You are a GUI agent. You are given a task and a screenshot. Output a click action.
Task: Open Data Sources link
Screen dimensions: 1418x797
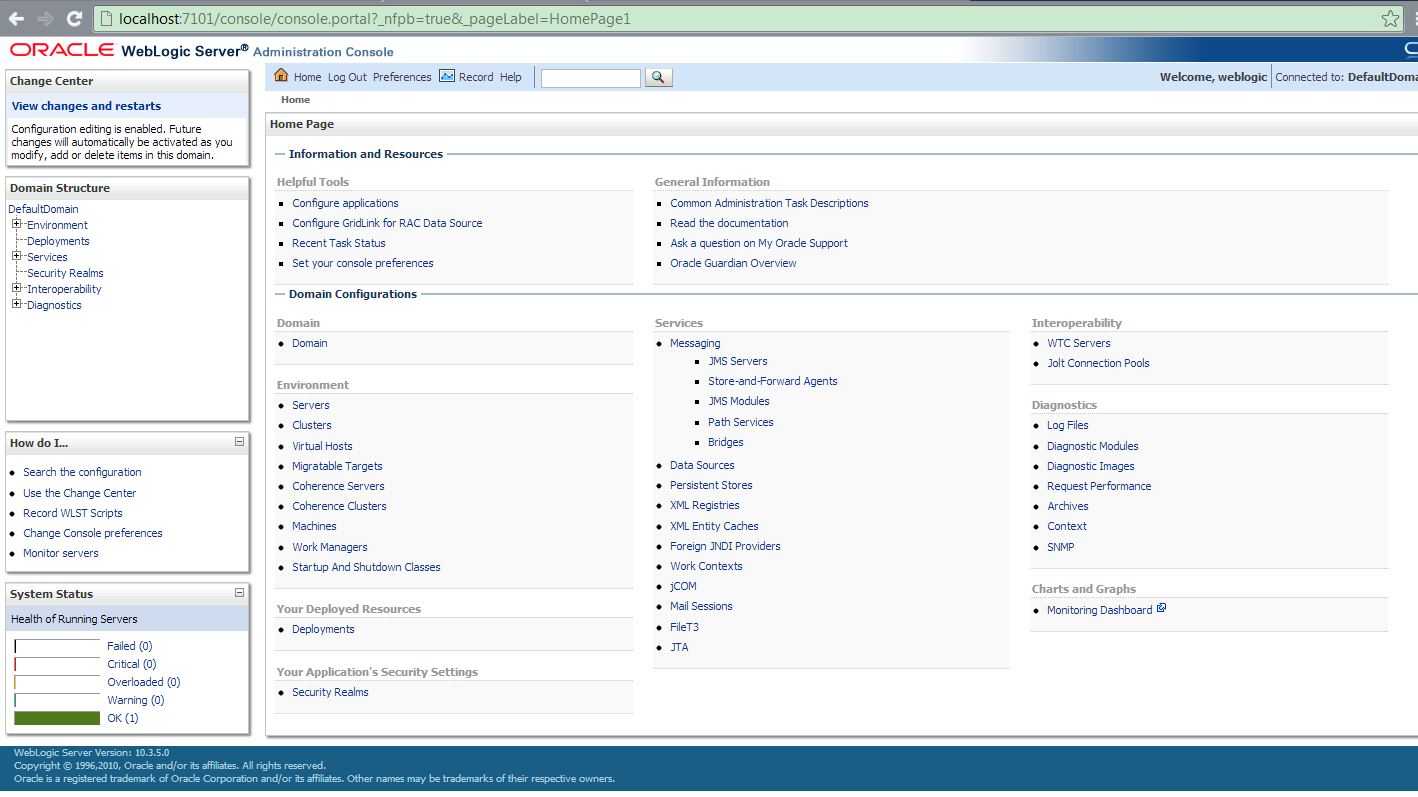[702, 465]
